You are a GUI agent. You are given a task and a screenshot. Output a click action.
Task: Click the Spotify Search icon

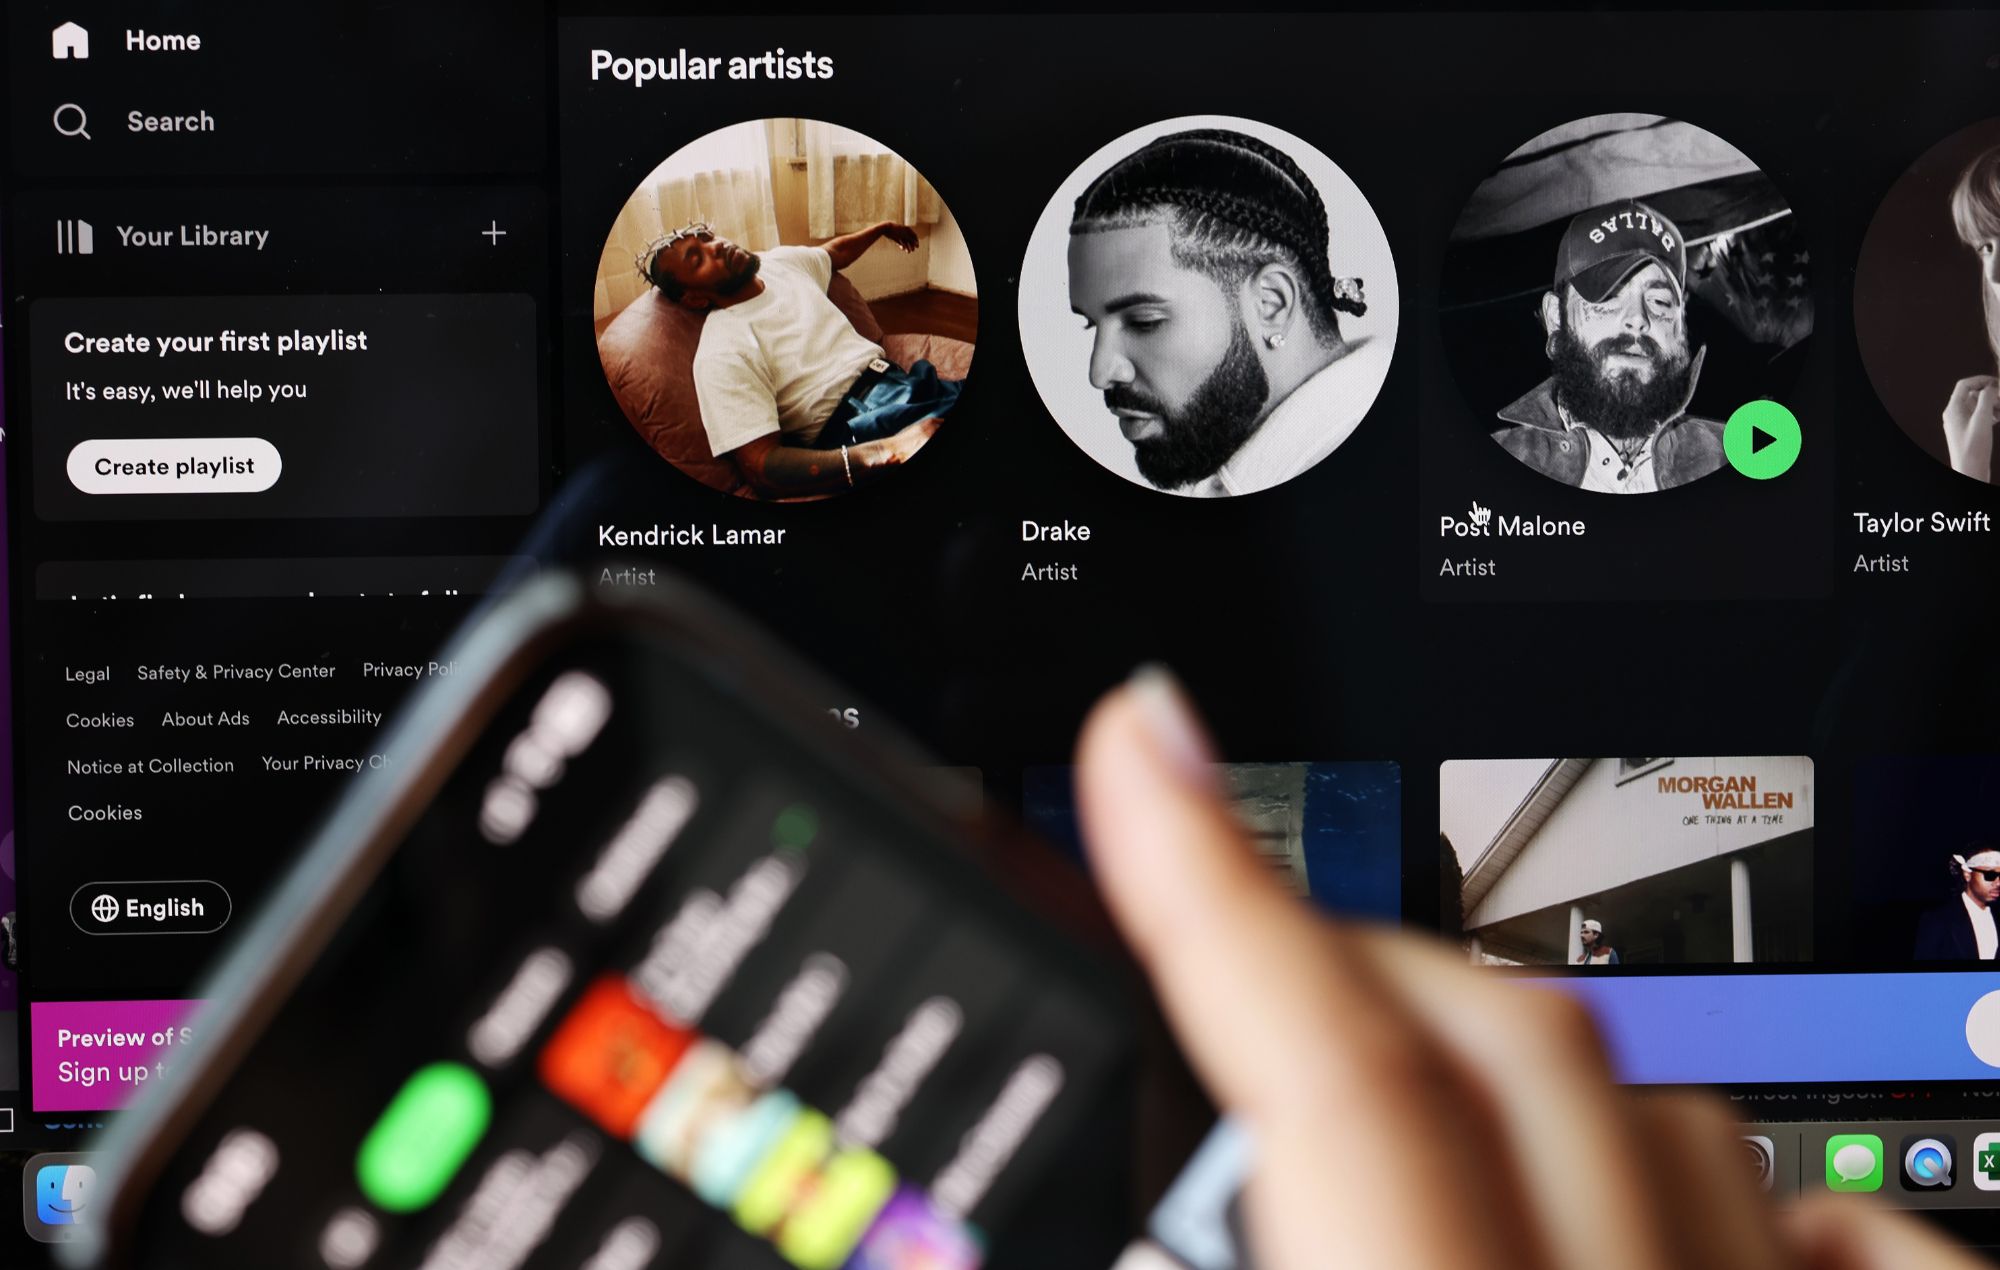pos(70,120)
